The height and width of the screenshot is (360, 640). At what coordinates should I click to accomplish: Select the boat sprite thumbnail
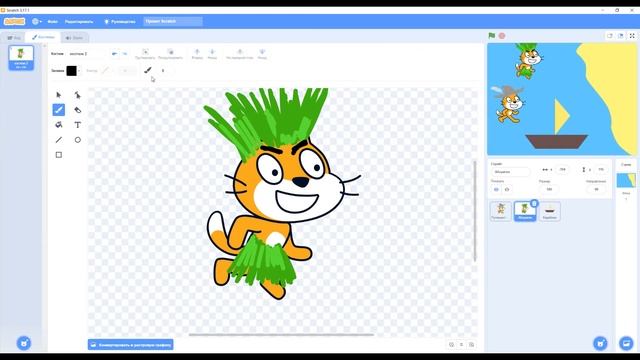coord(549,211)
